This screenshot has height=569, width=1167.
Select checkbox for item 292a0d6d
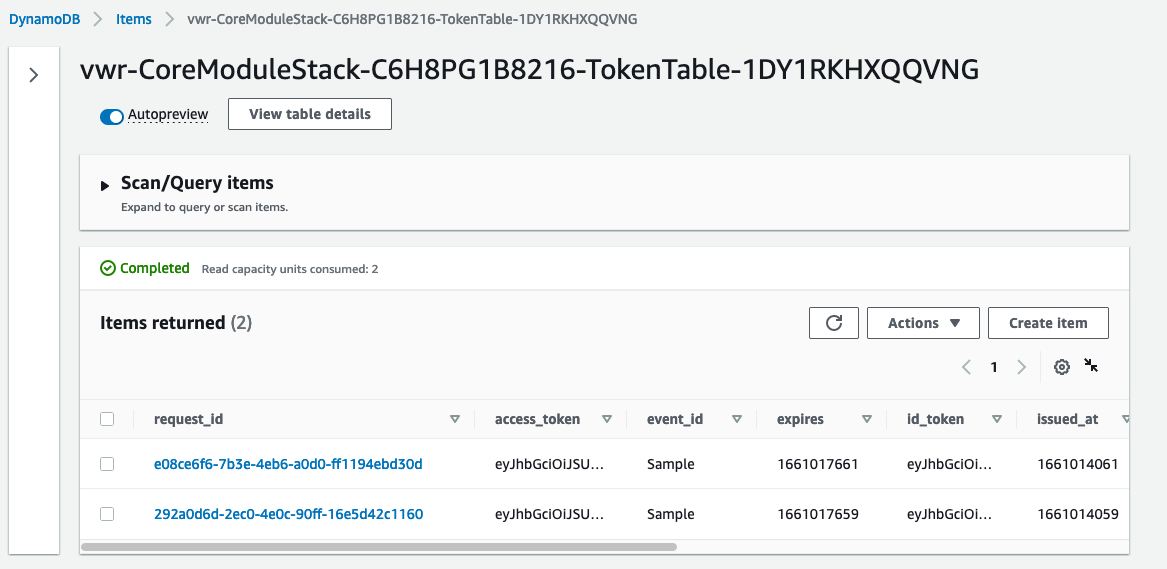[107, 514]
